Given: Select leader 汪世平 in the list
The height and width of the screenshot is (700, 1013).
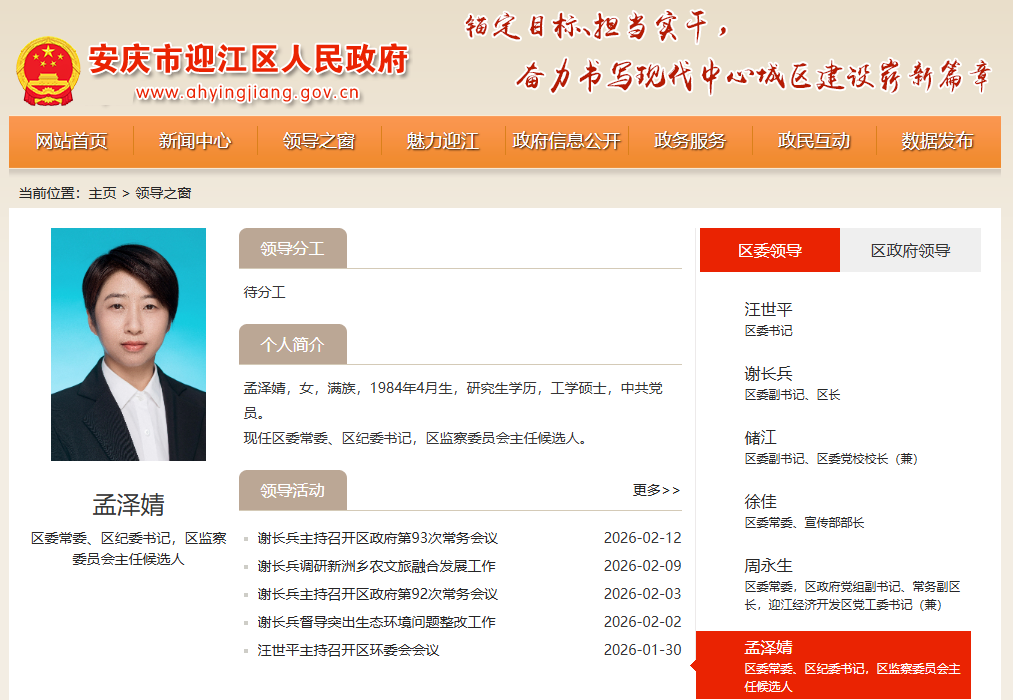Looking at the screenshot, I should point(768,309).
